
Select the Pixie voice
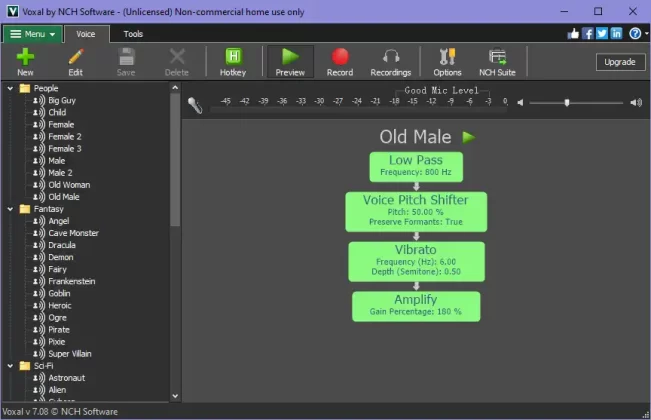pyautogui.click(x=56, y=342)
